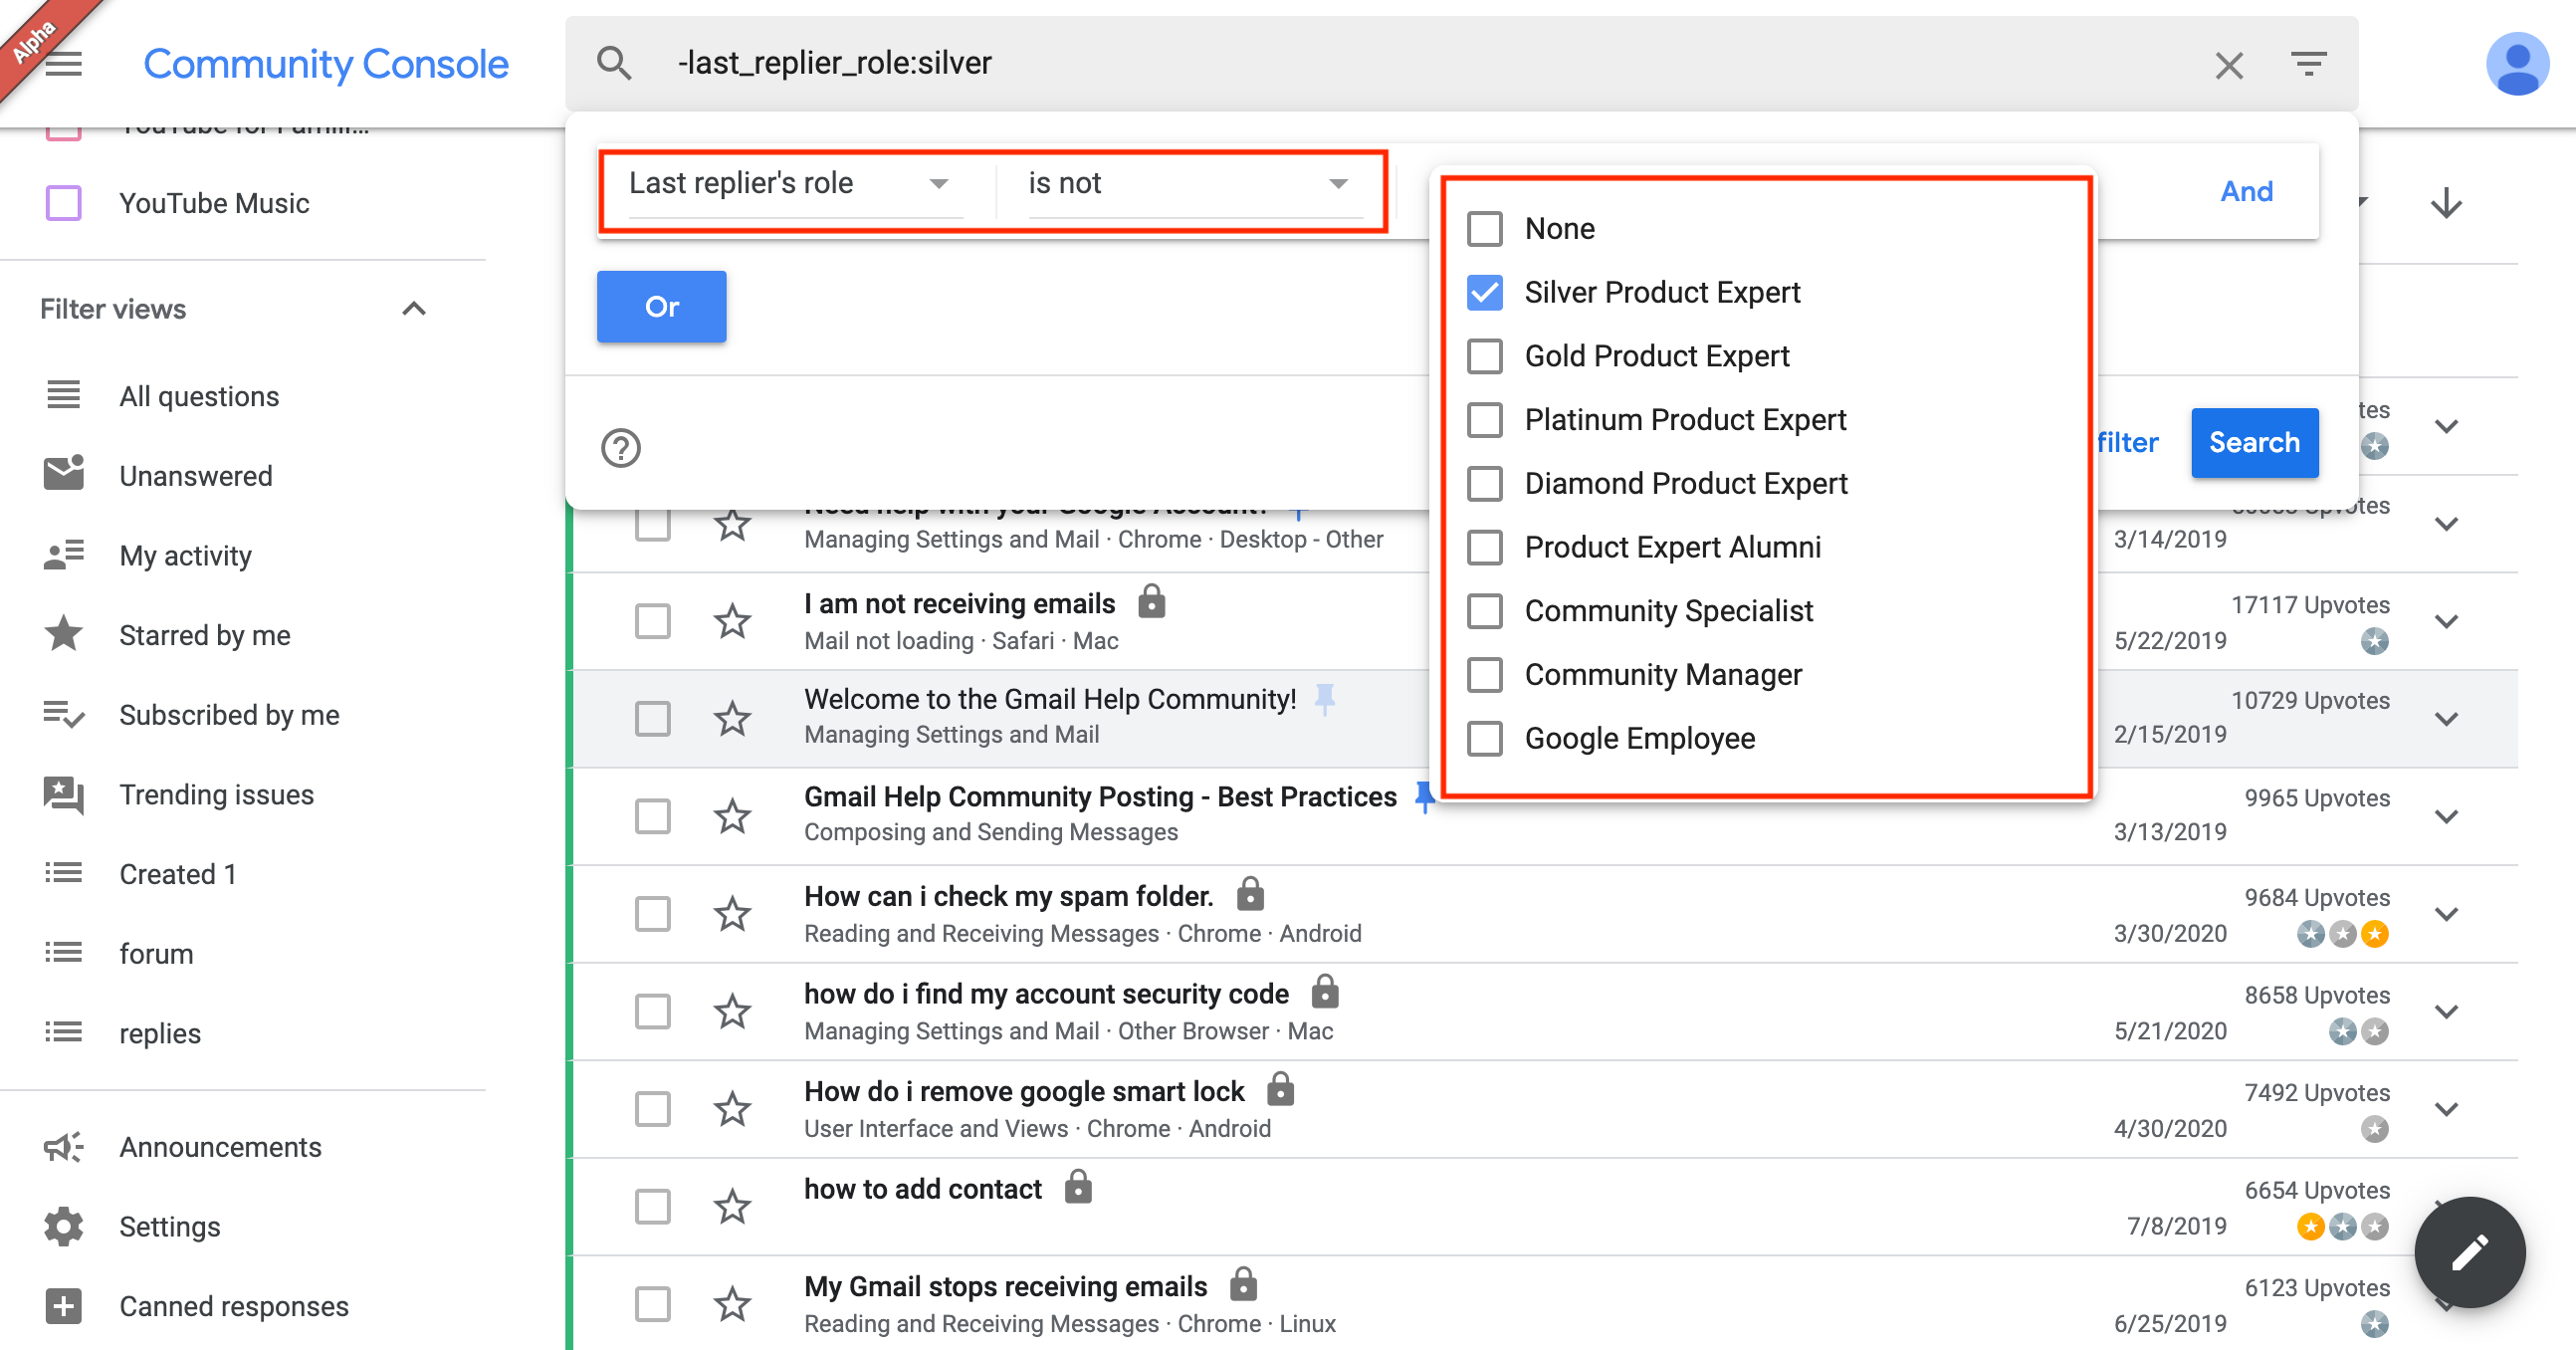Open the user account avatar
The height and width of the screenshot is (1350, 2576).
2516,65
